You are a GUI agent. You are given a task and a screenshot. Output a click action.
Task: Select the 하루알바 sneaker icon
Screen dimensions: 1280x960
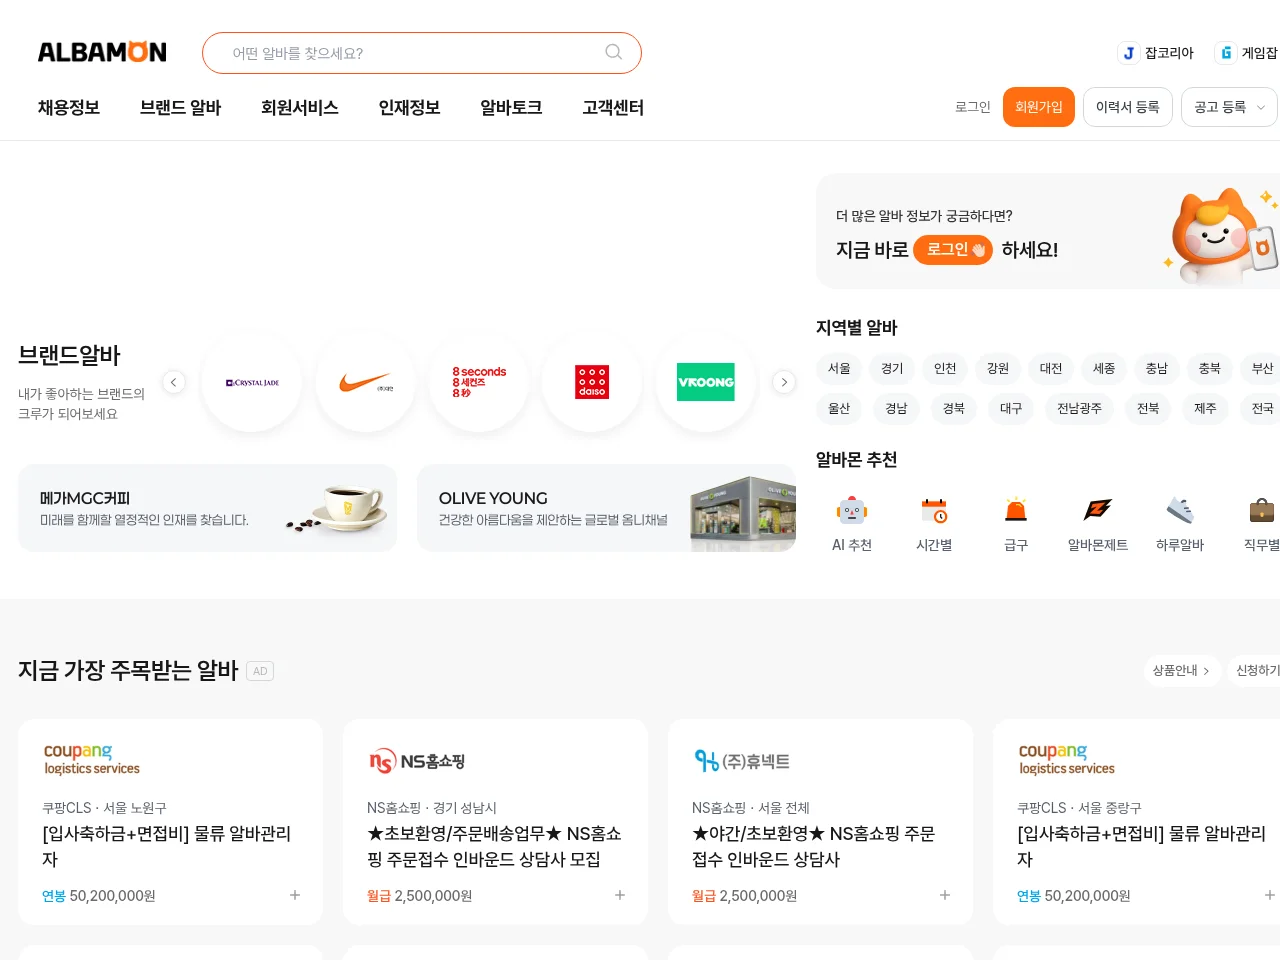[x=1180, y=511]
